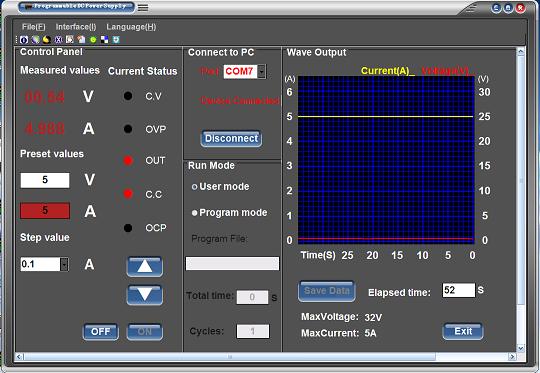
Task: Click the purple-green globe toolbar icon
Action: (35, 40)
